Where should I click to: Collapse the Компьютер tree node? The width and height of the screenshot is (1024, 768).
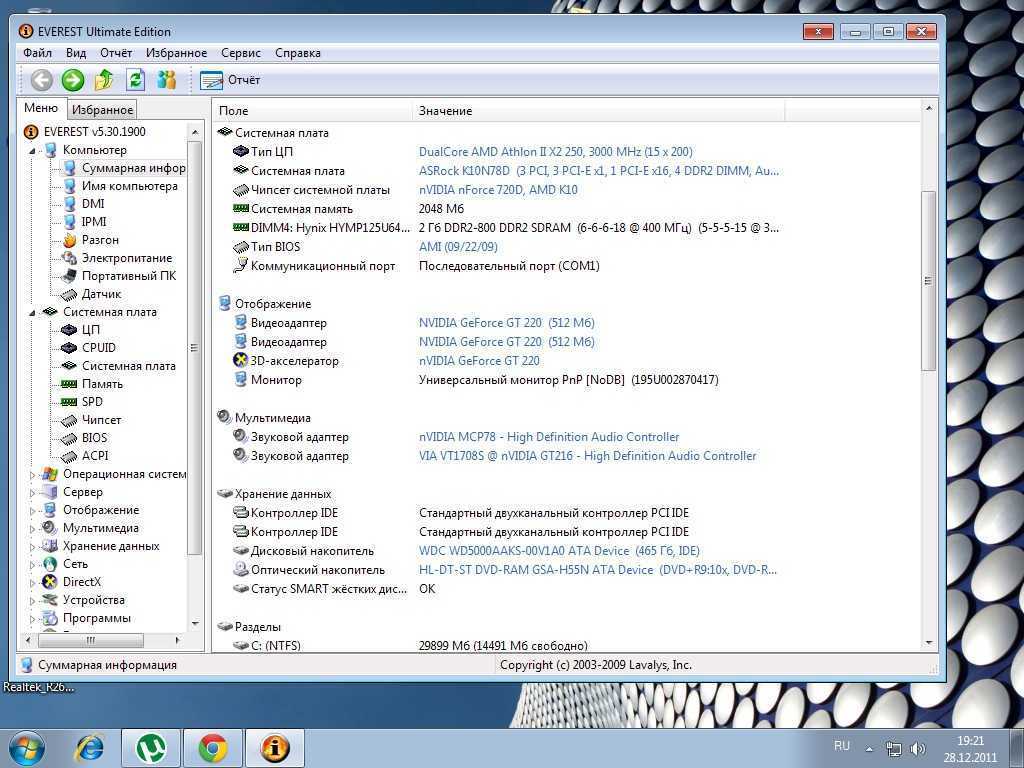click(x=32, y=150)
